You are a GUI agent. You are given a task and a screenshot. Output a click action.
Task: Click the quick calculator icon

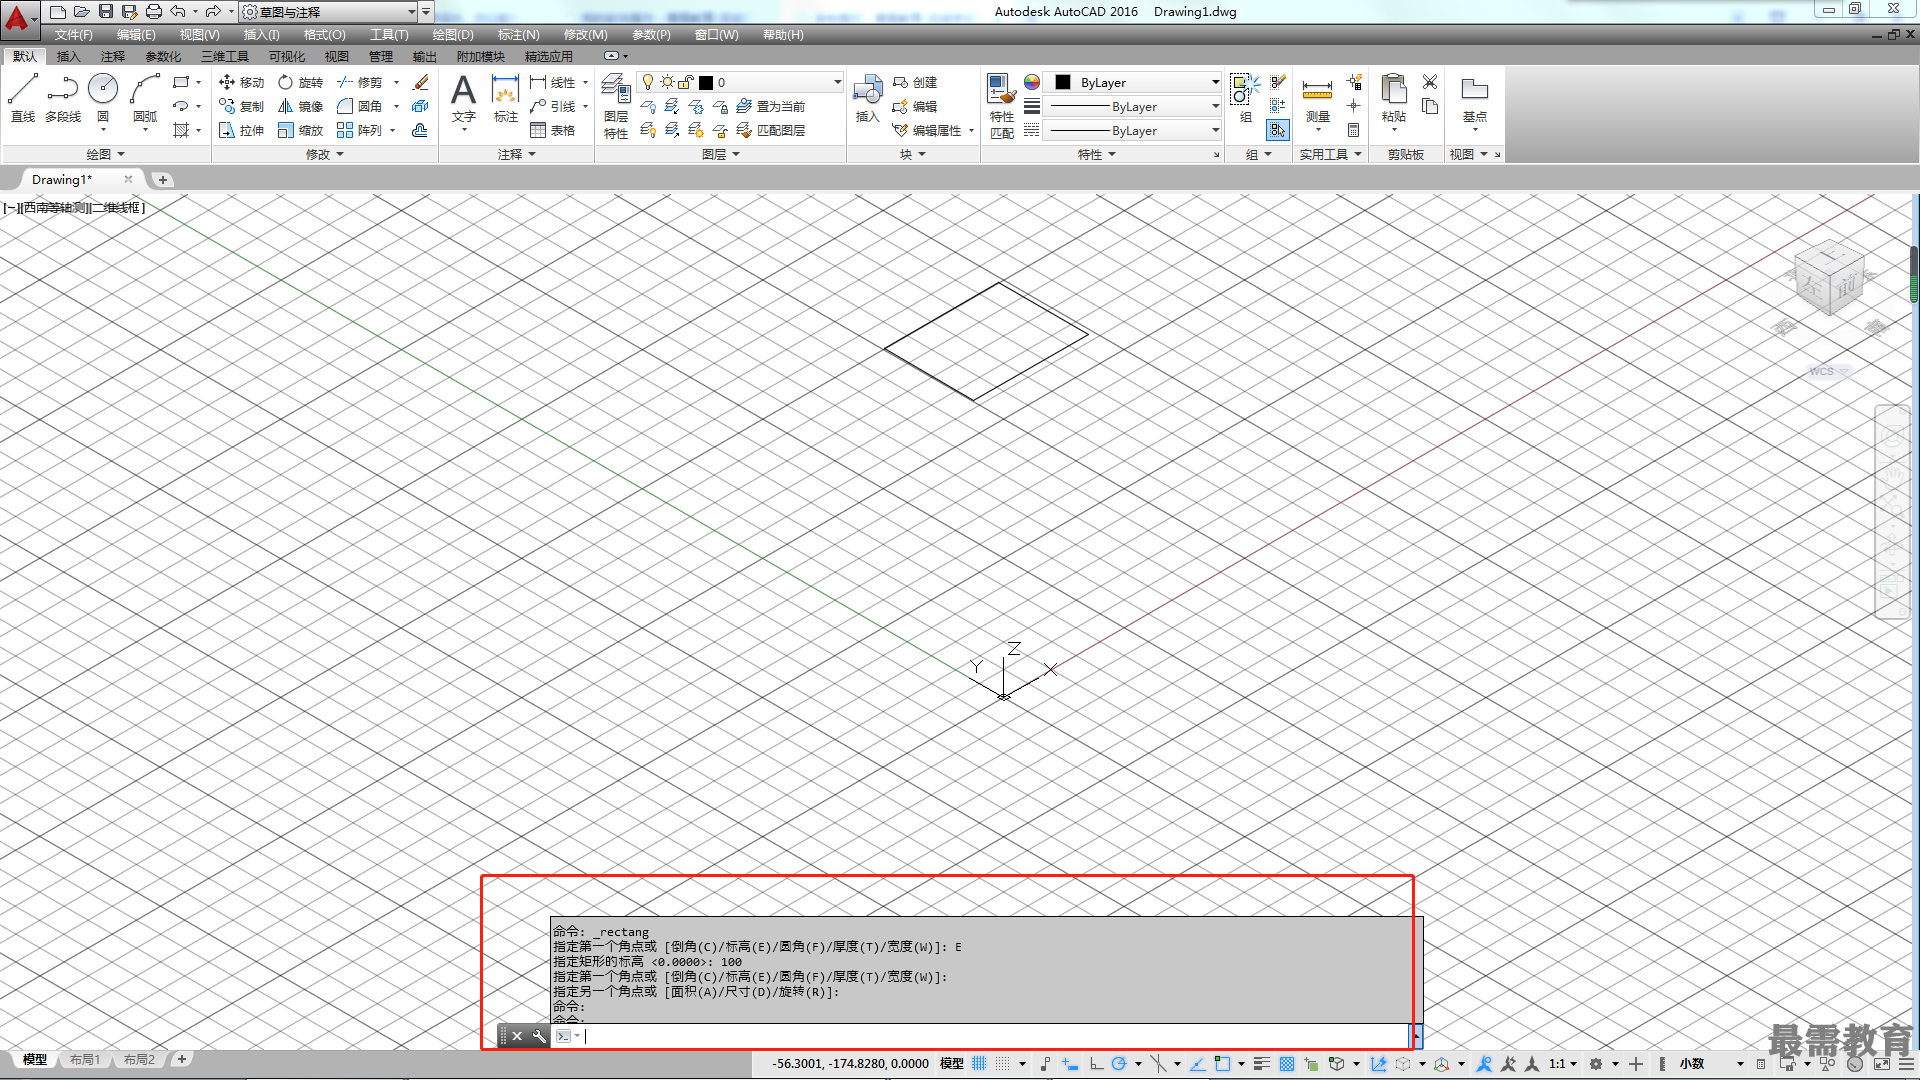pos(1353,130)
